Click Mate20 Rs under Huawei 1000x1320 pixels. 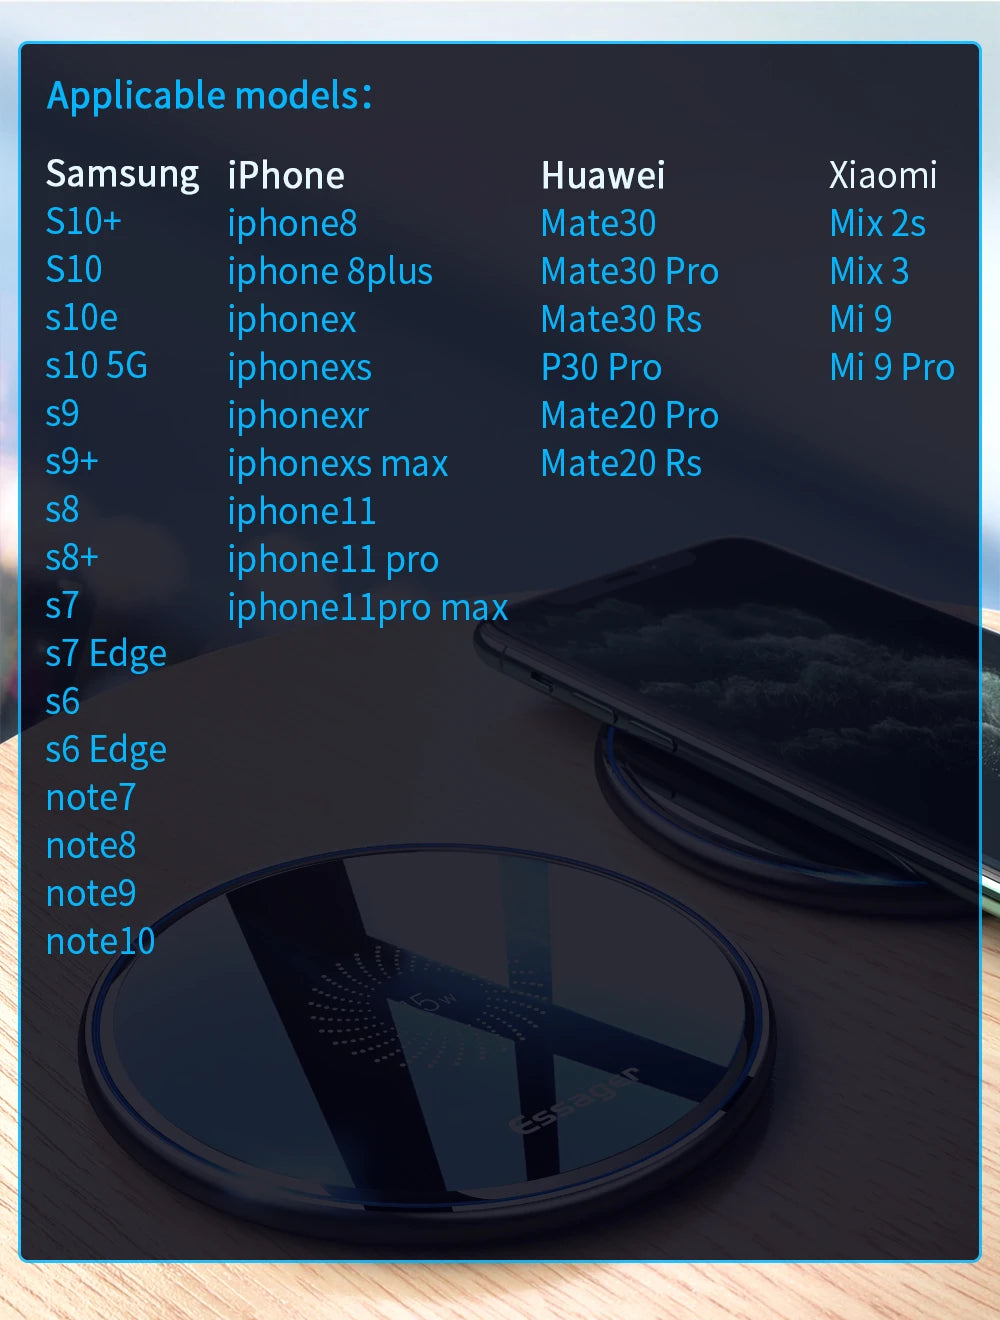[x=621, y=463]
